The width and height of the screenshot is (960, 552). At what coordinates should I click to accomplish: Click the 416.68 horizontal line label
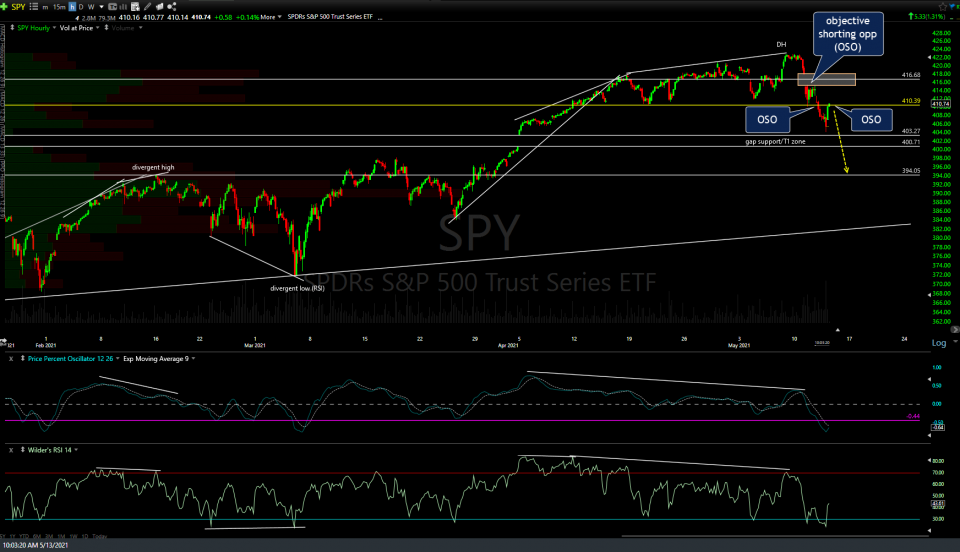coord(910,75)
